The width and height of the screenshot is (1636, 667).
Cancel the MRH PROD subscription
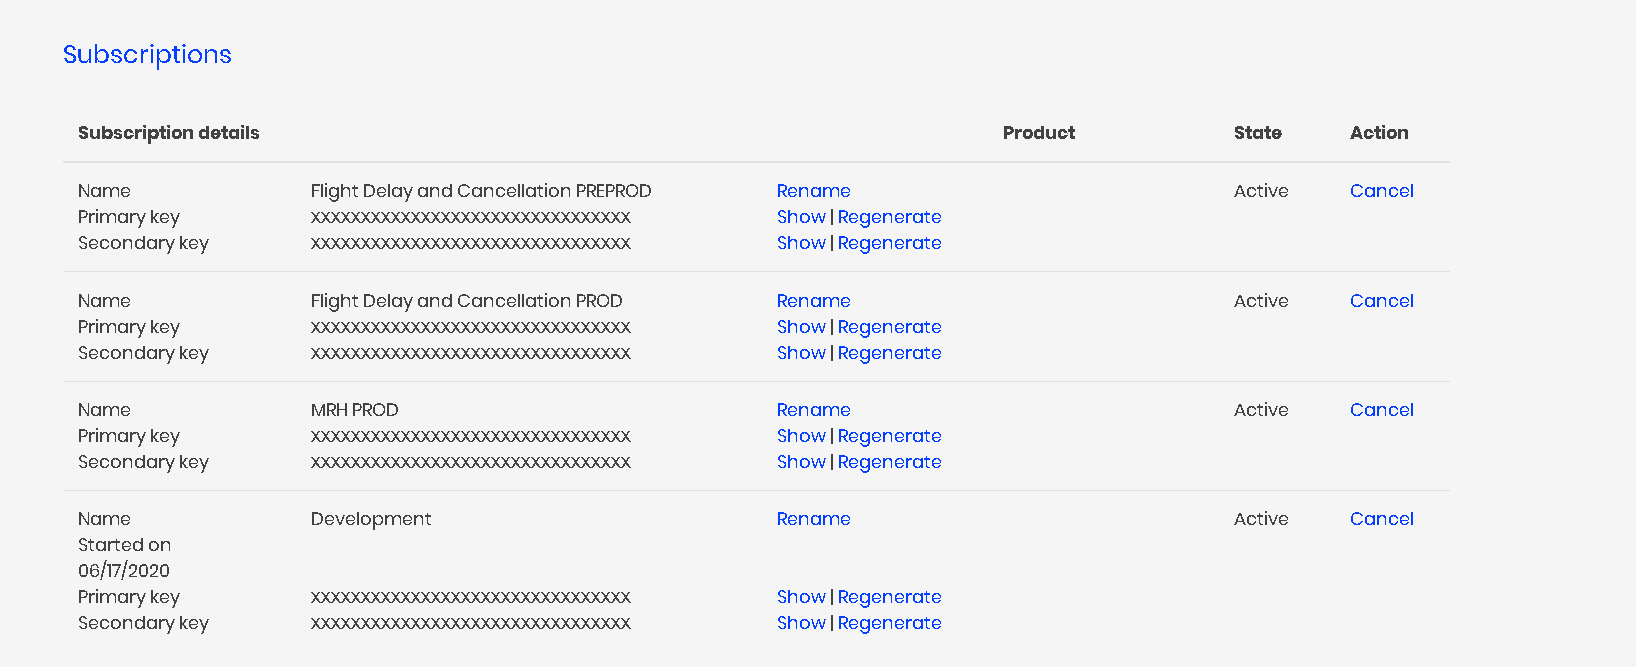pyautogui.click(x=1381, y=410)
